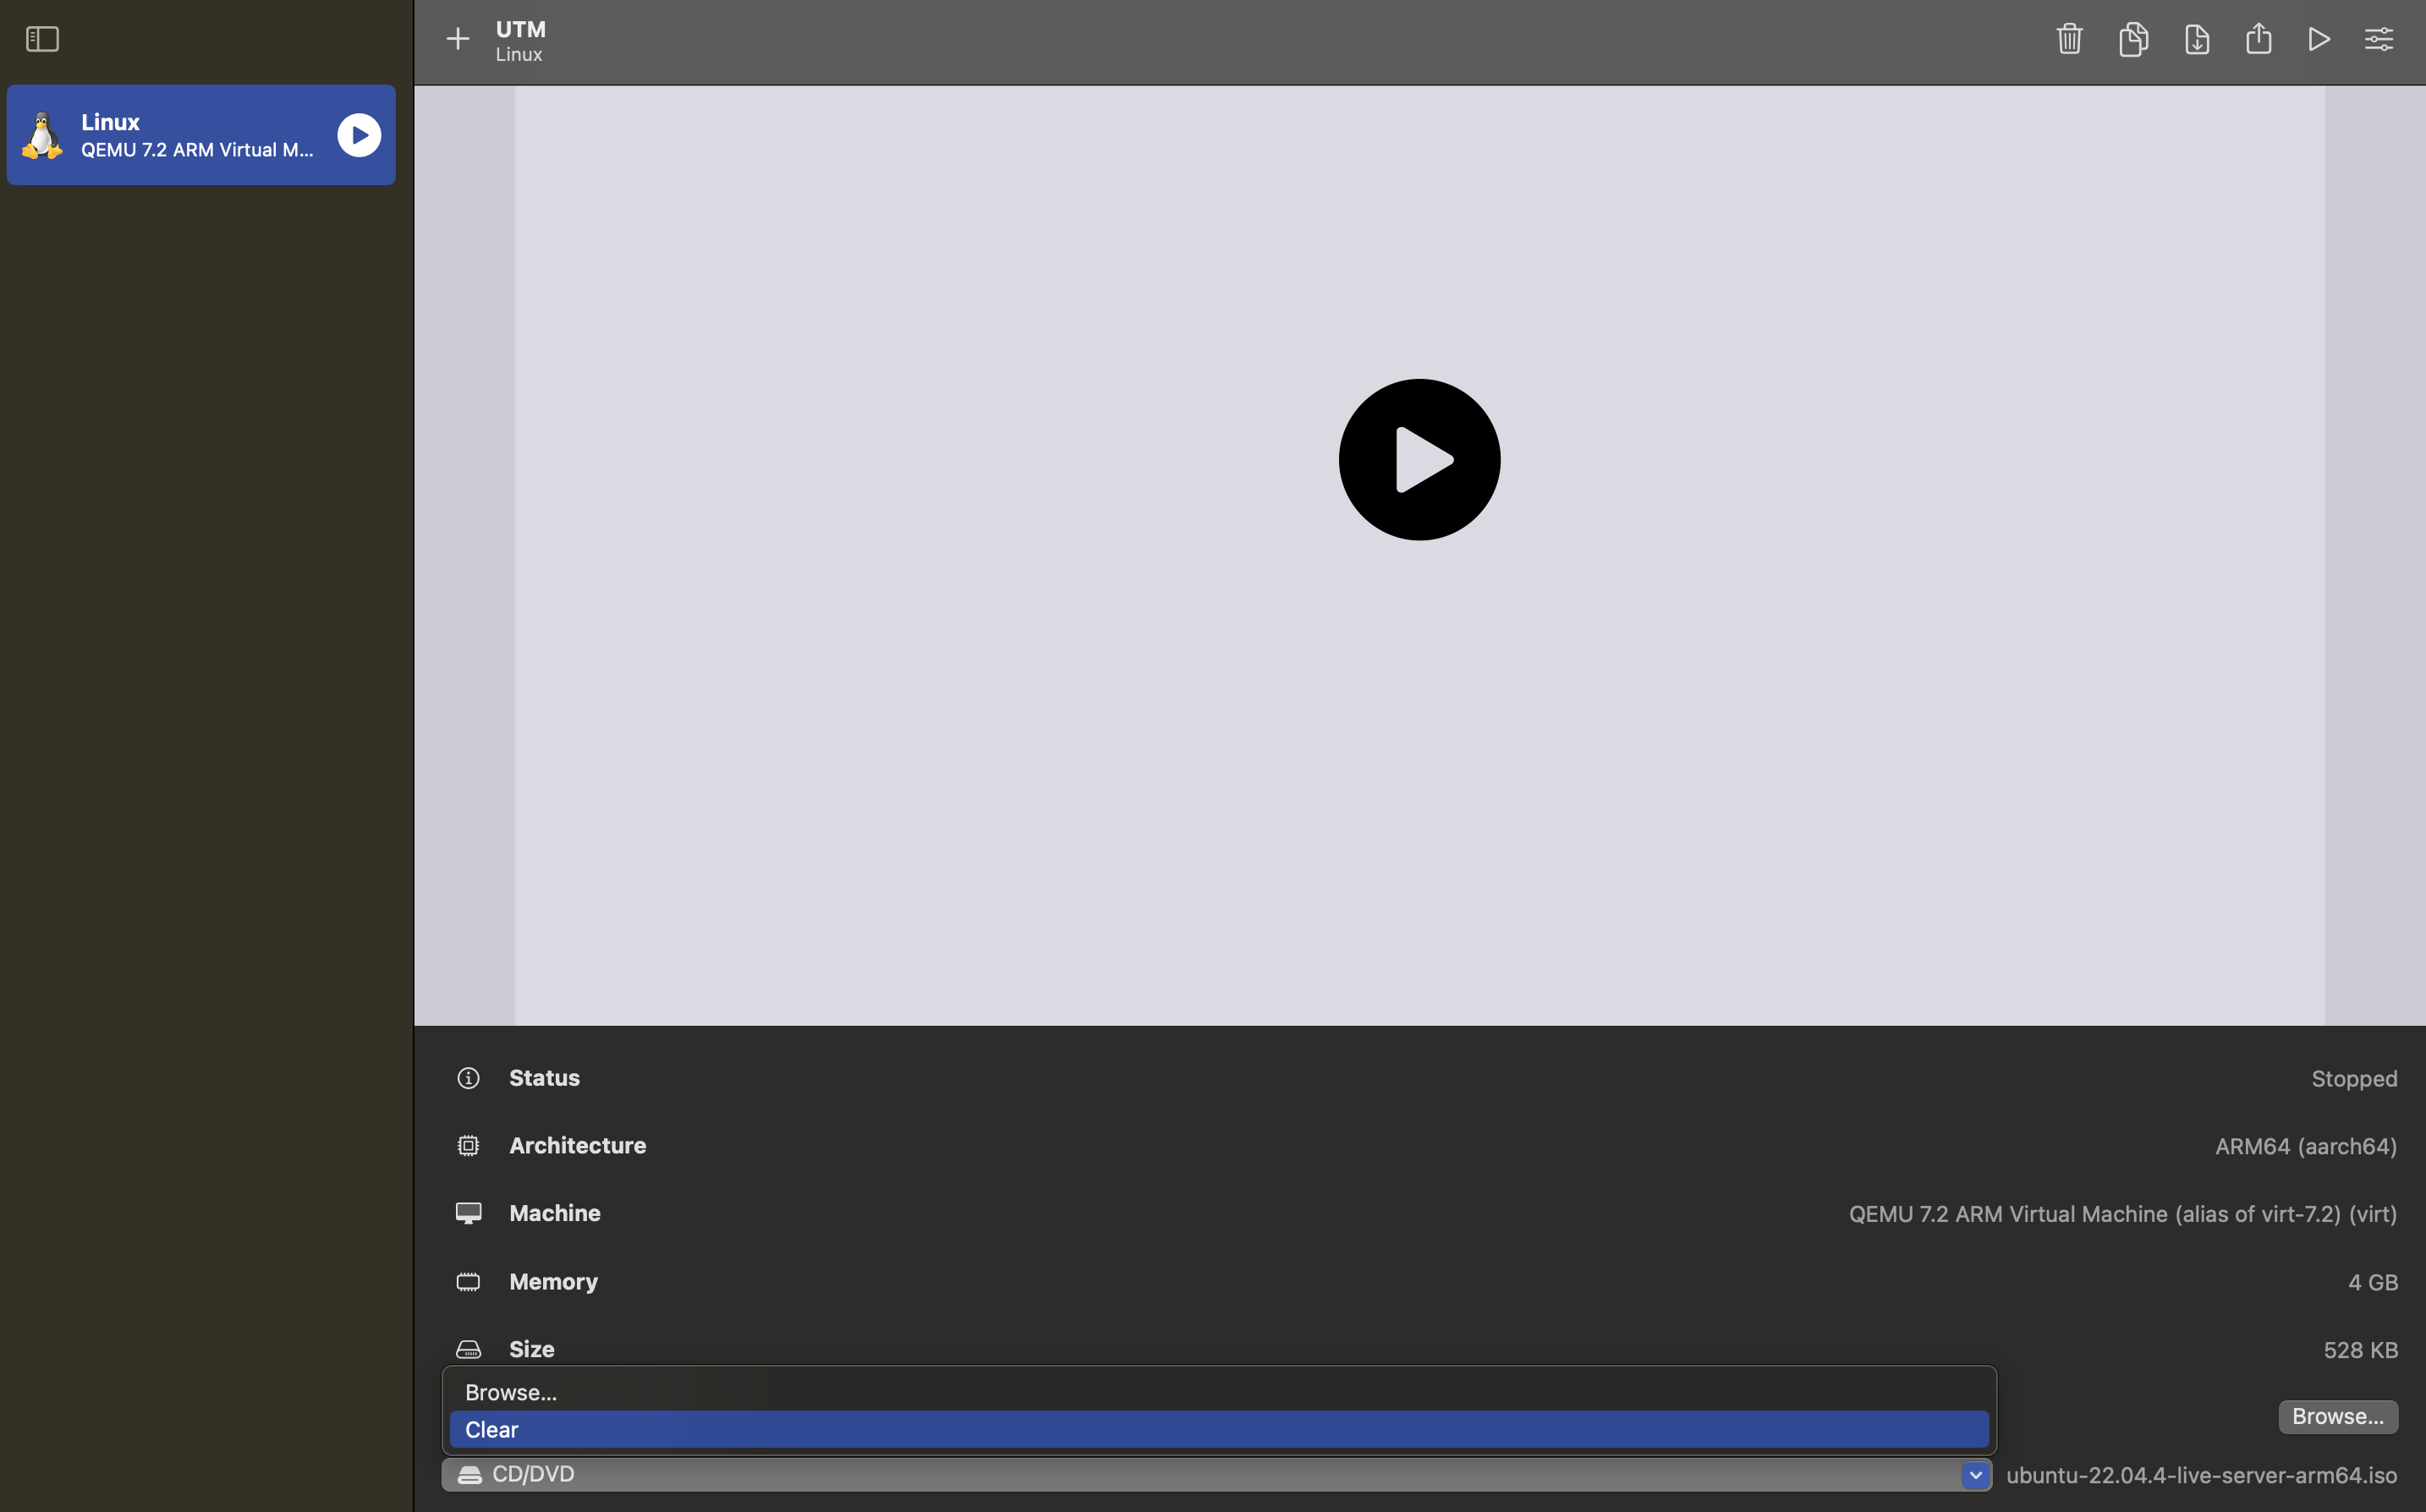Click the Architecture label

(577, 1146)
